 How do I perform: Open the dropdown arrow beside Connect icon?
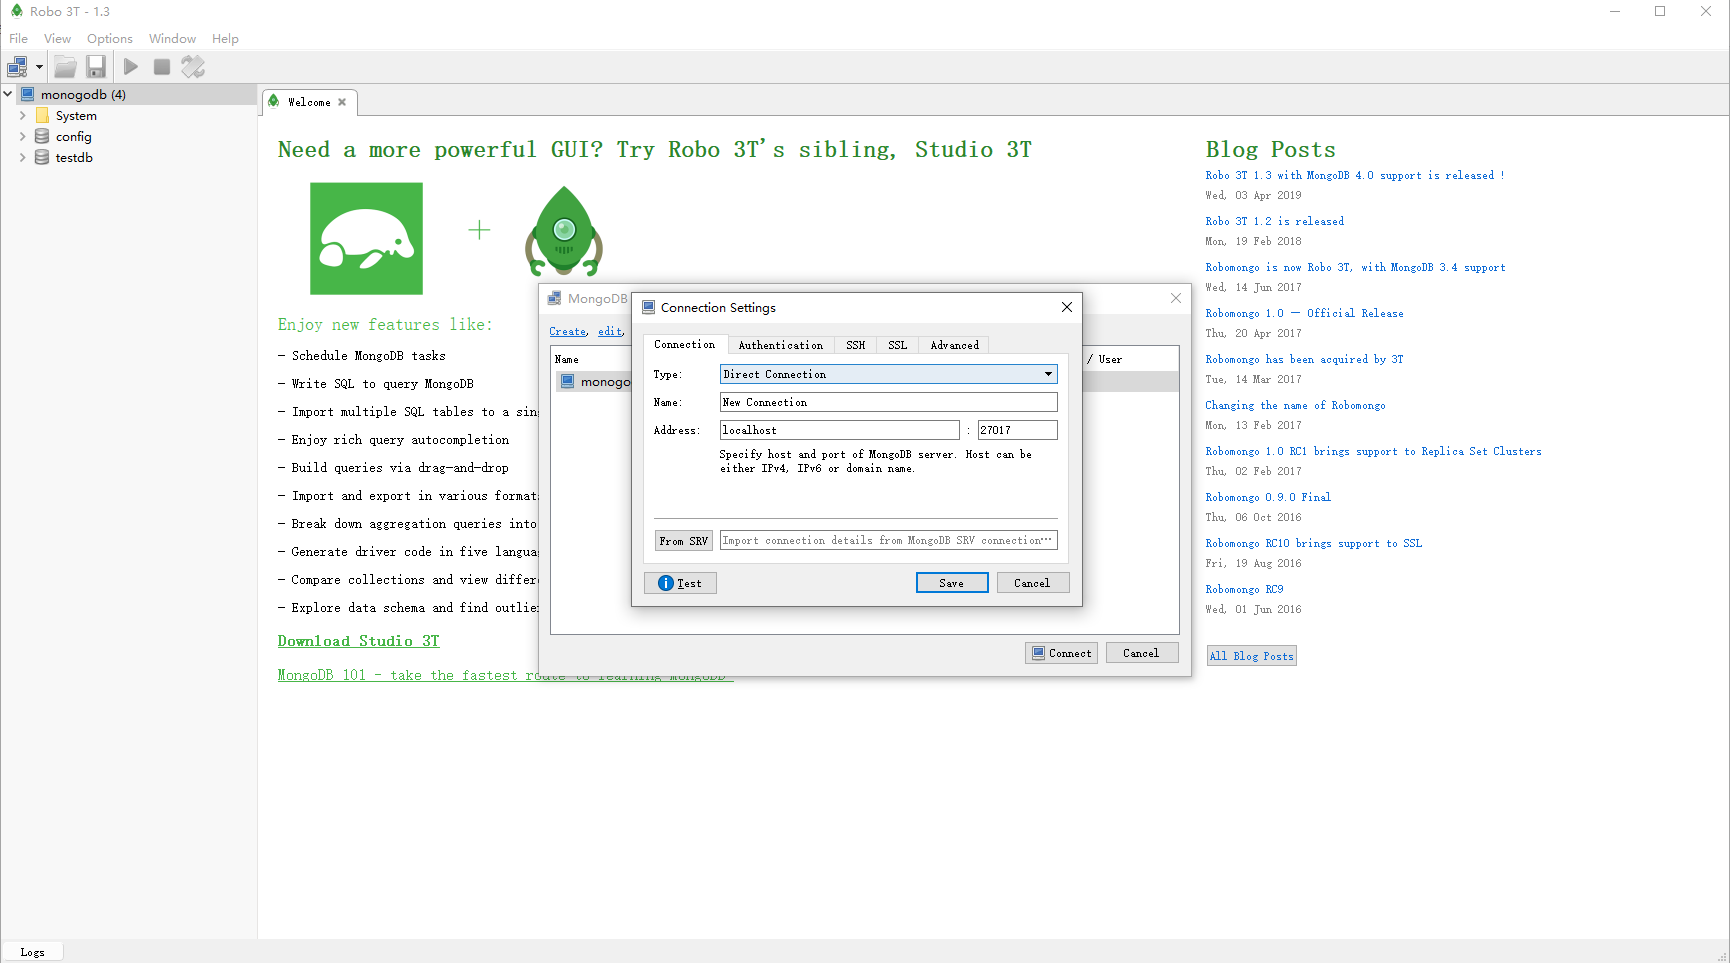pos(39,67)
